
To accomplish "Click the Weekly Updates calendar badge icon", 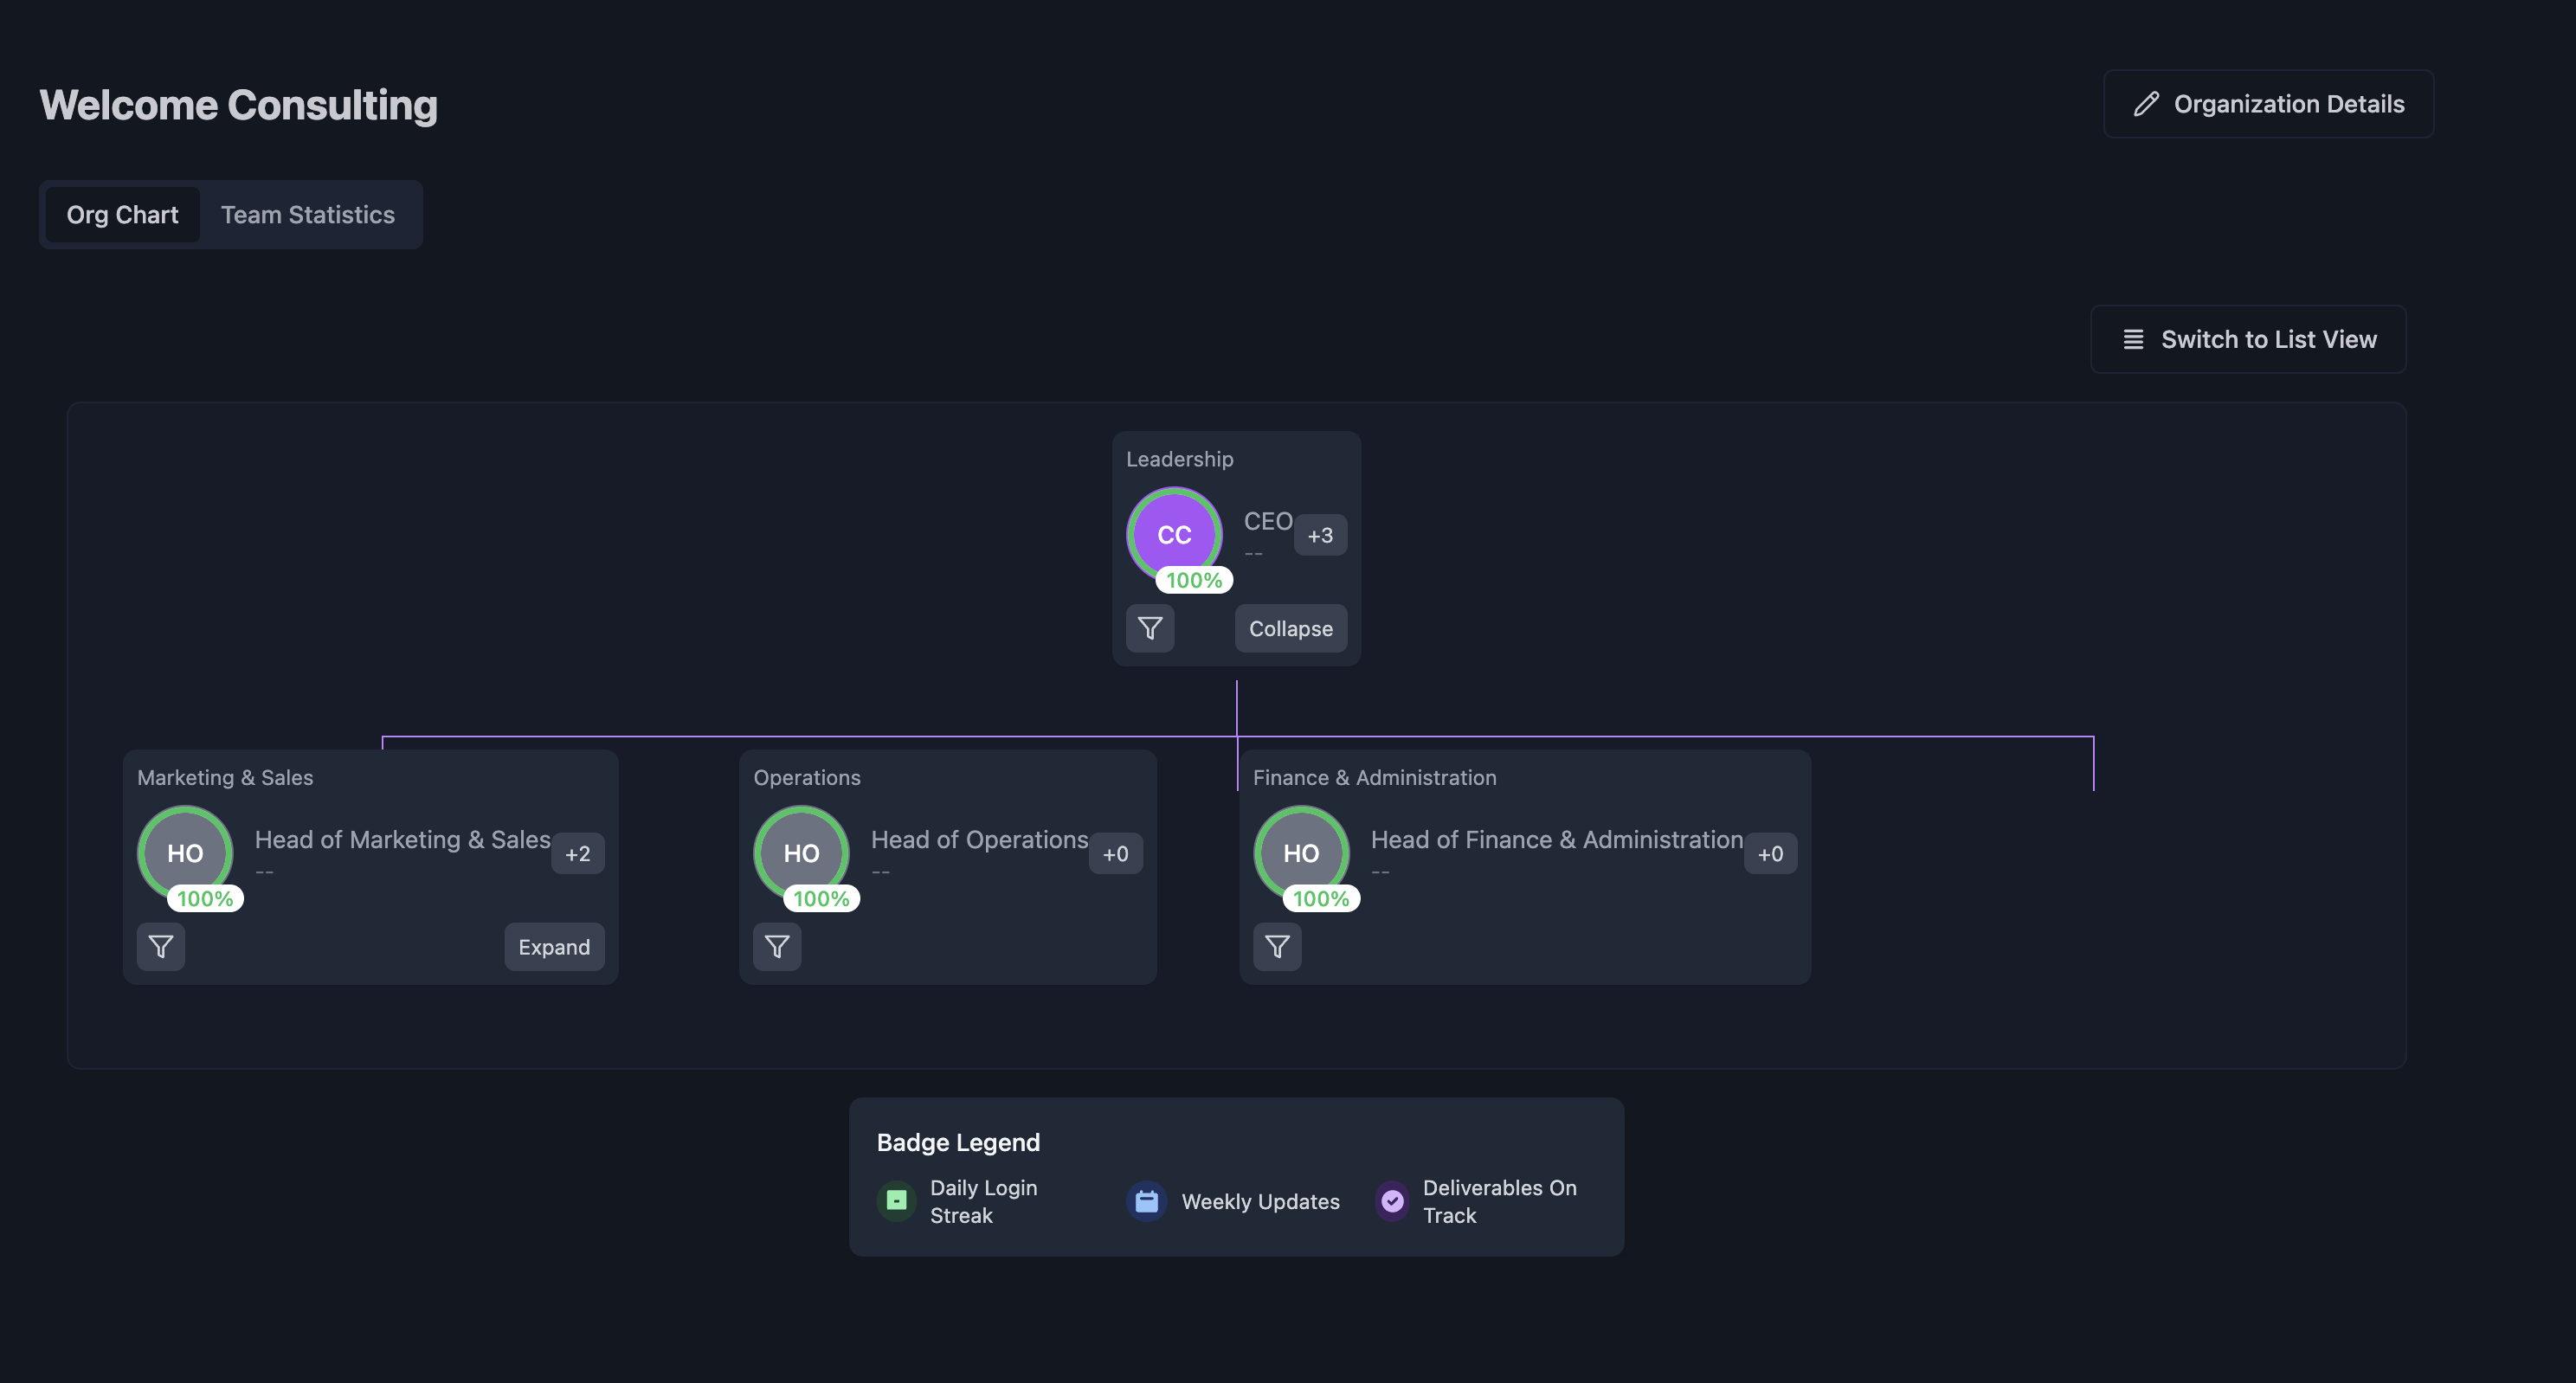I will [x=1147, y=1201].
